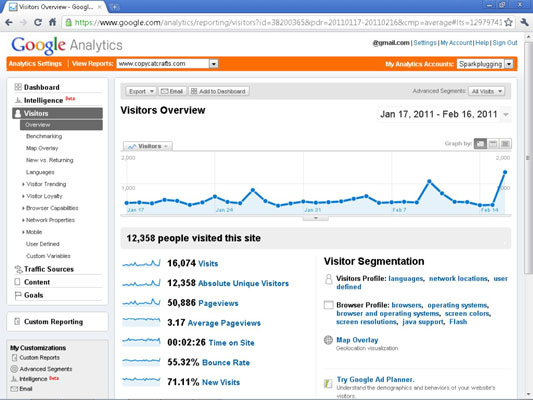Viewport: 533px width, 400px height.
Task: Open Analytics Settings link
Action: 35,64
